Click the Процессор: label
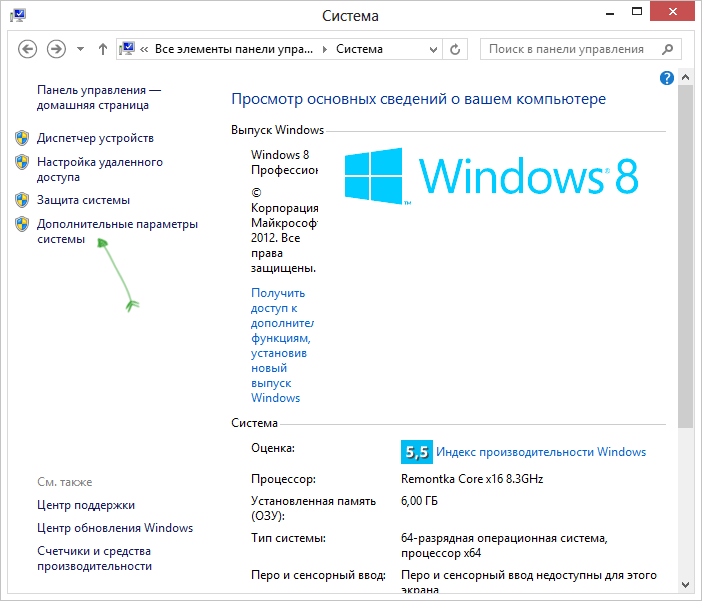Image resolution: width=702 pixels, height=601 pixels. pyautogui.click(x=283, y=479)
